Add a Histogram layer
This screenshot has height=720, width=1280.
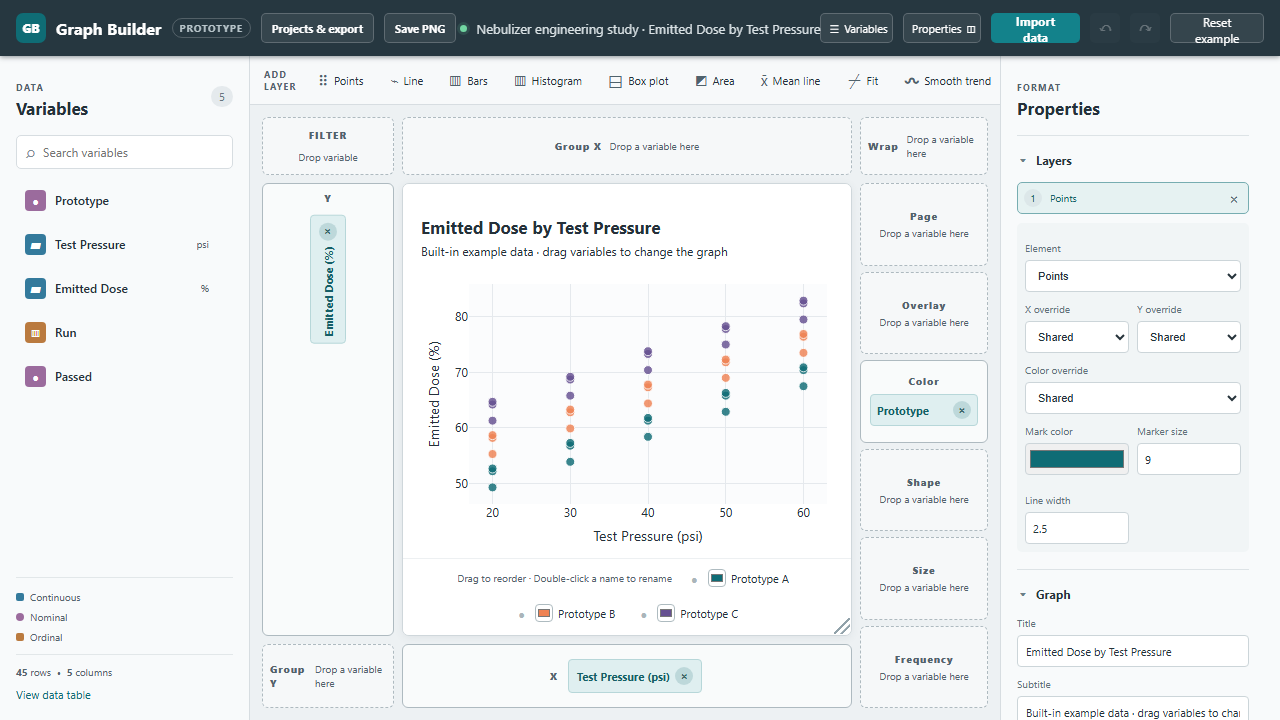[x=548, y=81]
